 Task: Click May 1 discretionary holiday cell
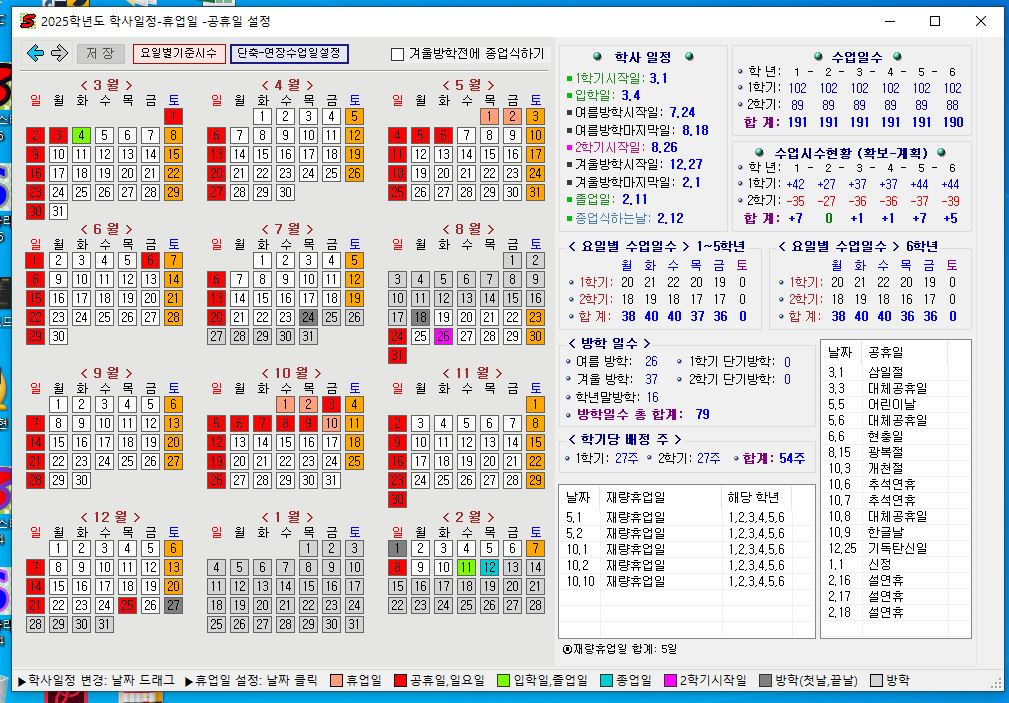pos(489,117)
